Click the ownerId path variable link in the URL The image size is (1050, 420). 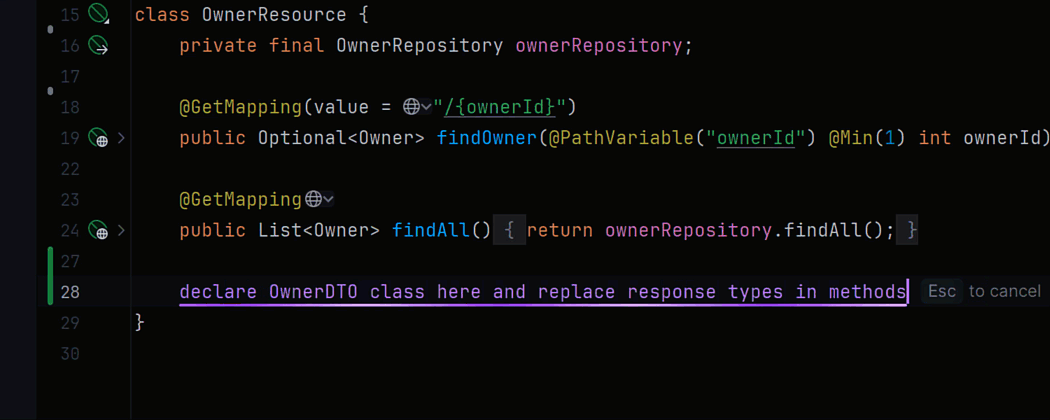click(511, 107)
